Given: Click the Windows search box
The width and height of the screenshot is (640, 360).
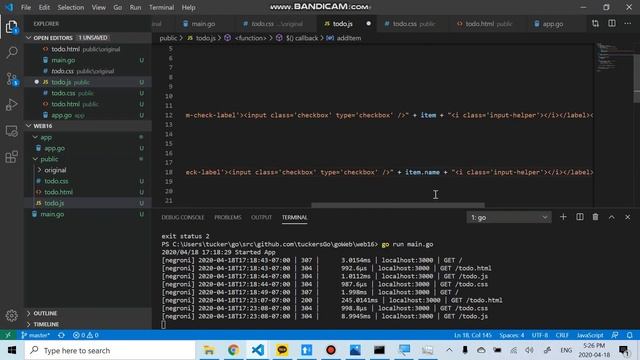Looking at the screenshot, I should coord(110,350).
